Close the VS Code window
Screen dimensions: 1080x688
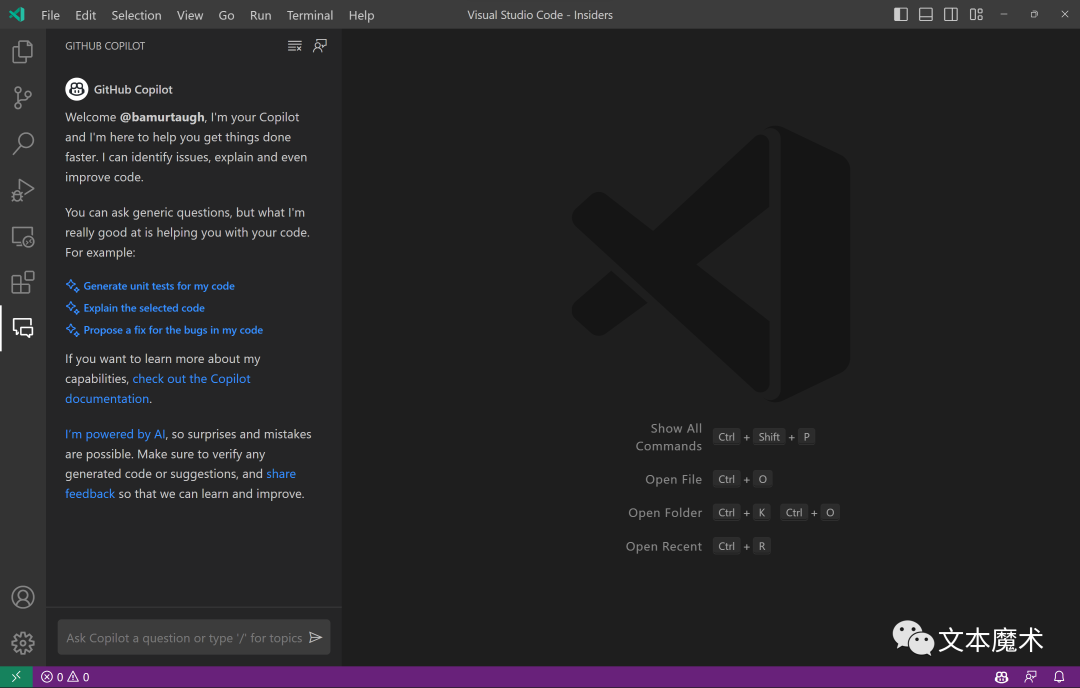click(x=1065, y=14)
